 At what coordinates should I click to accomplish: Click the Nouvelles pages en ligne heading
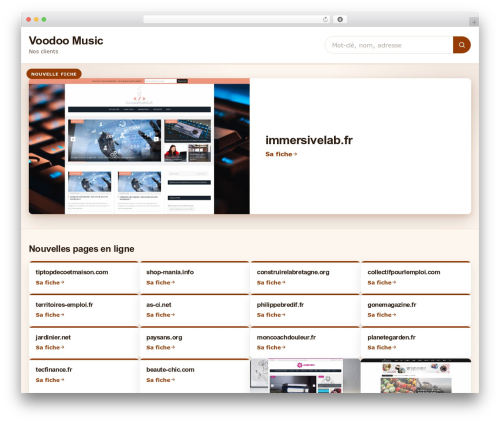(81, 249)
